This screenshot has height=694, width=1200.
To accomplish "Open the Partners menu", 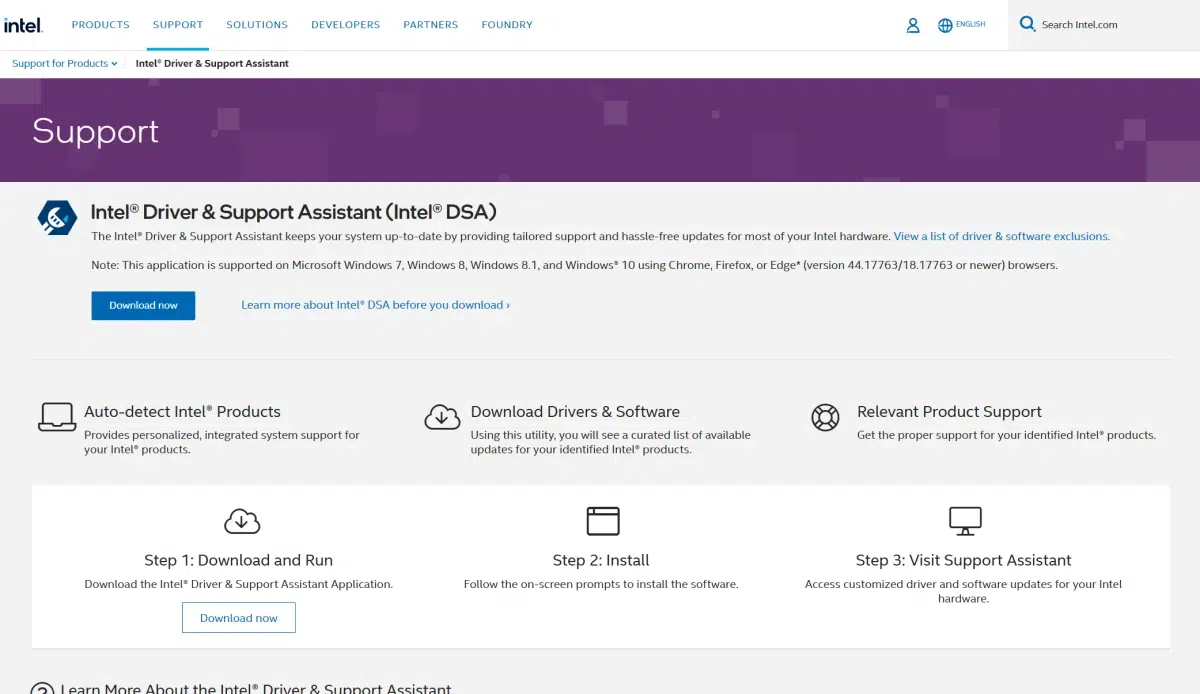I will (x=431, y=25).
